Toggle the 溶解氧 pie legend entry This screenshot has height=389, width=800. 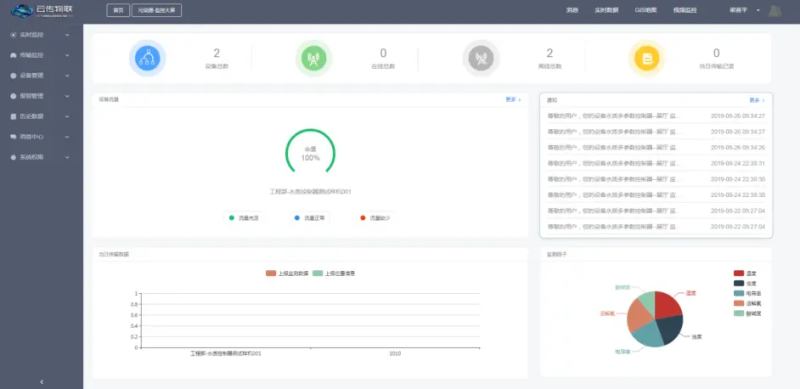pos(746,303)
